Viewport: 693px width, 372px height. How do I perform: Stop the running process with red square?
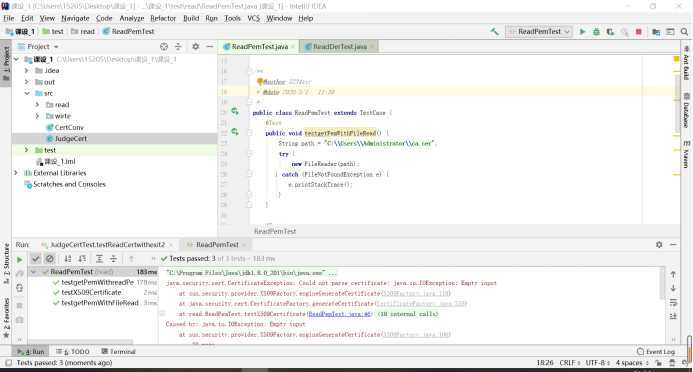pyautogui.click(x=638, y=32)
